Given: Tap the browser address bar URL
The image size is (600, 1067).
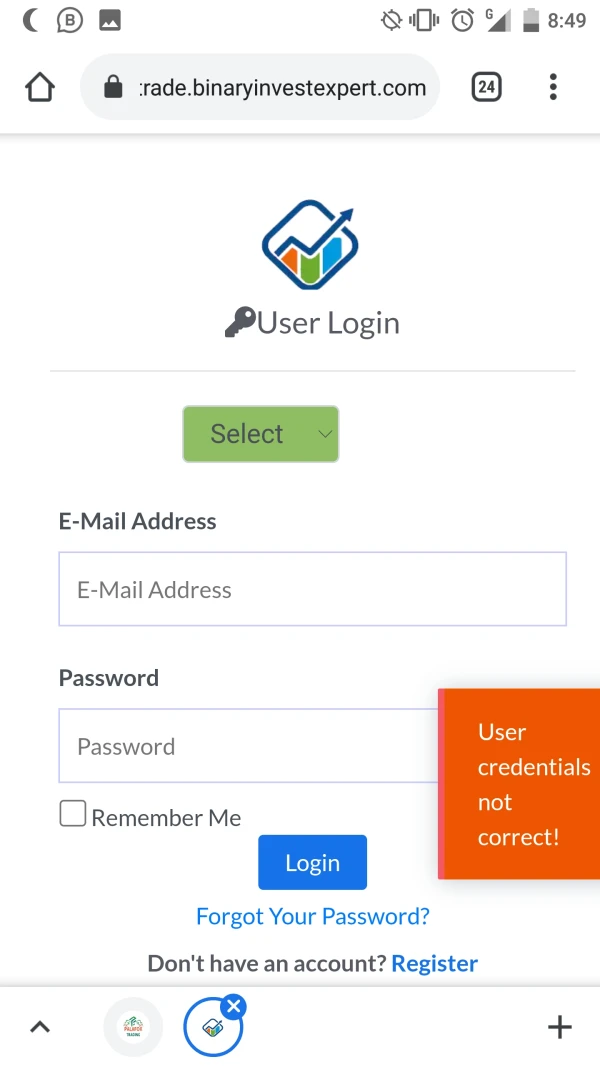Looking at the screenshot, I should click(x=283, y=88).
